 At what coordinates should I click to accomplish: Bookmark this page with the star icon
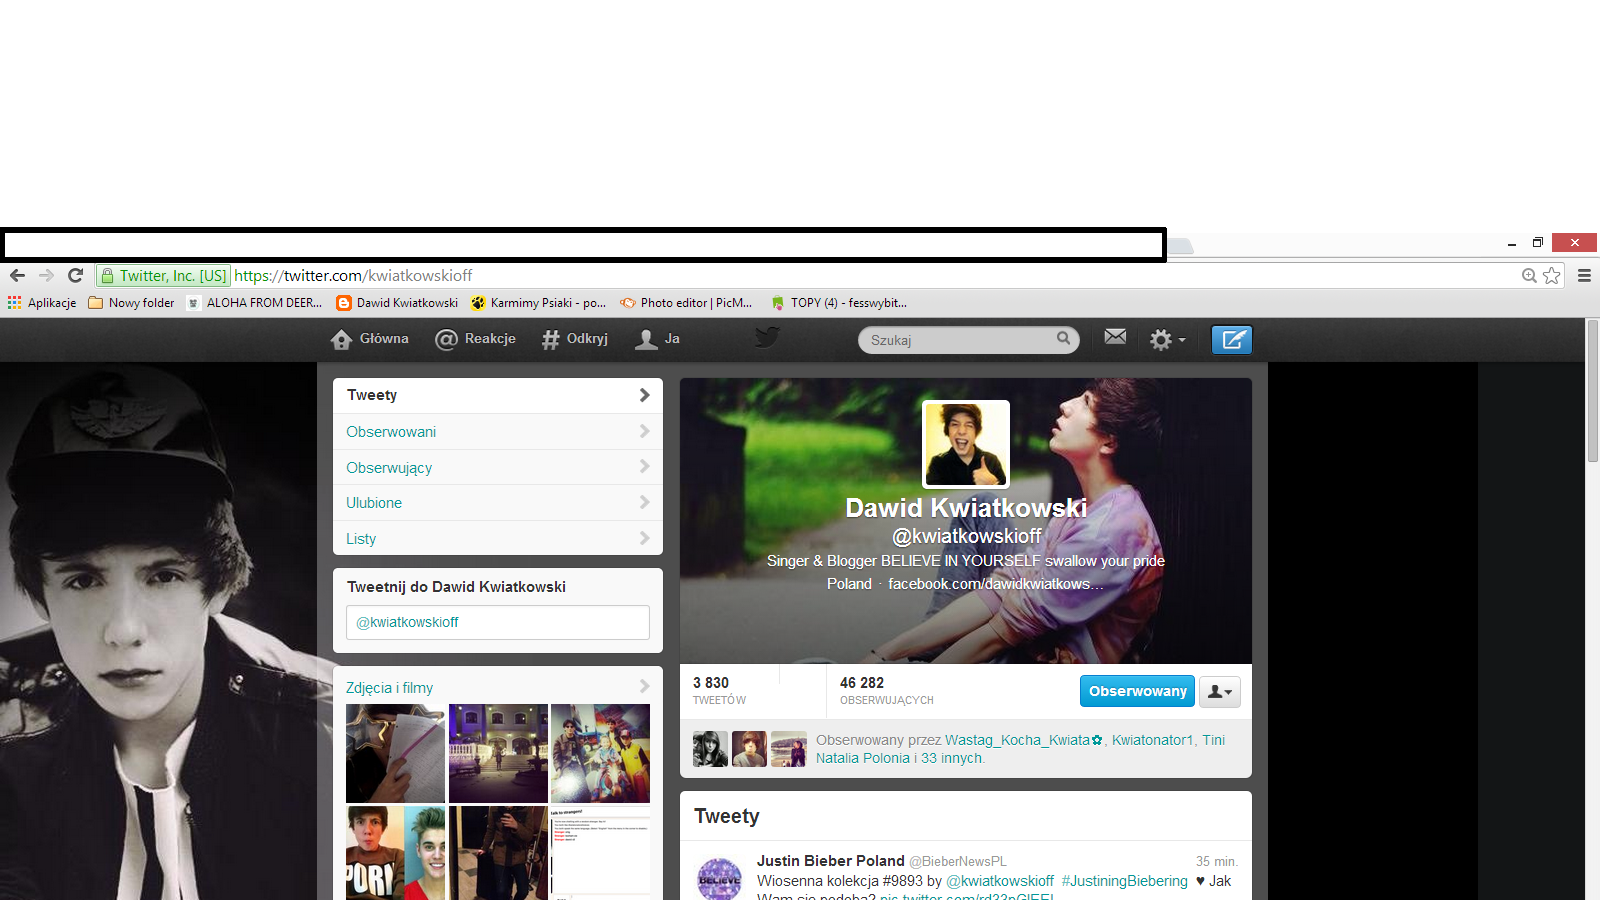click(1552, 276)
